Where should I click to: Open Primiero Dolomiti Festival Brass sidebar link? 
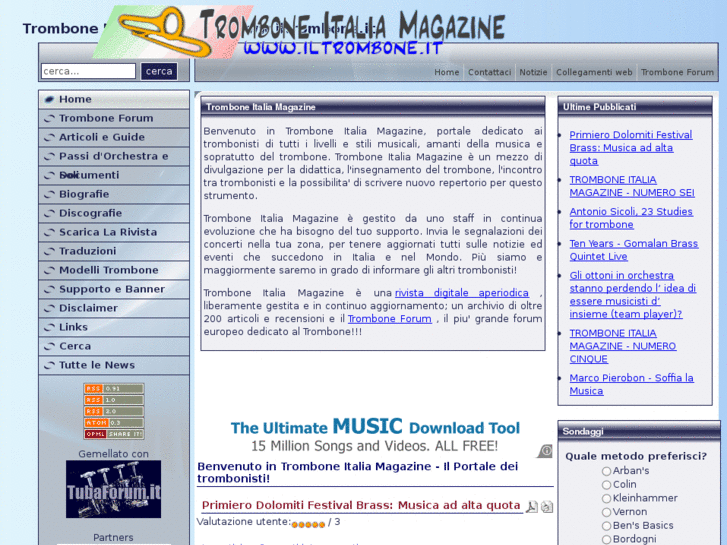[631, 148]
